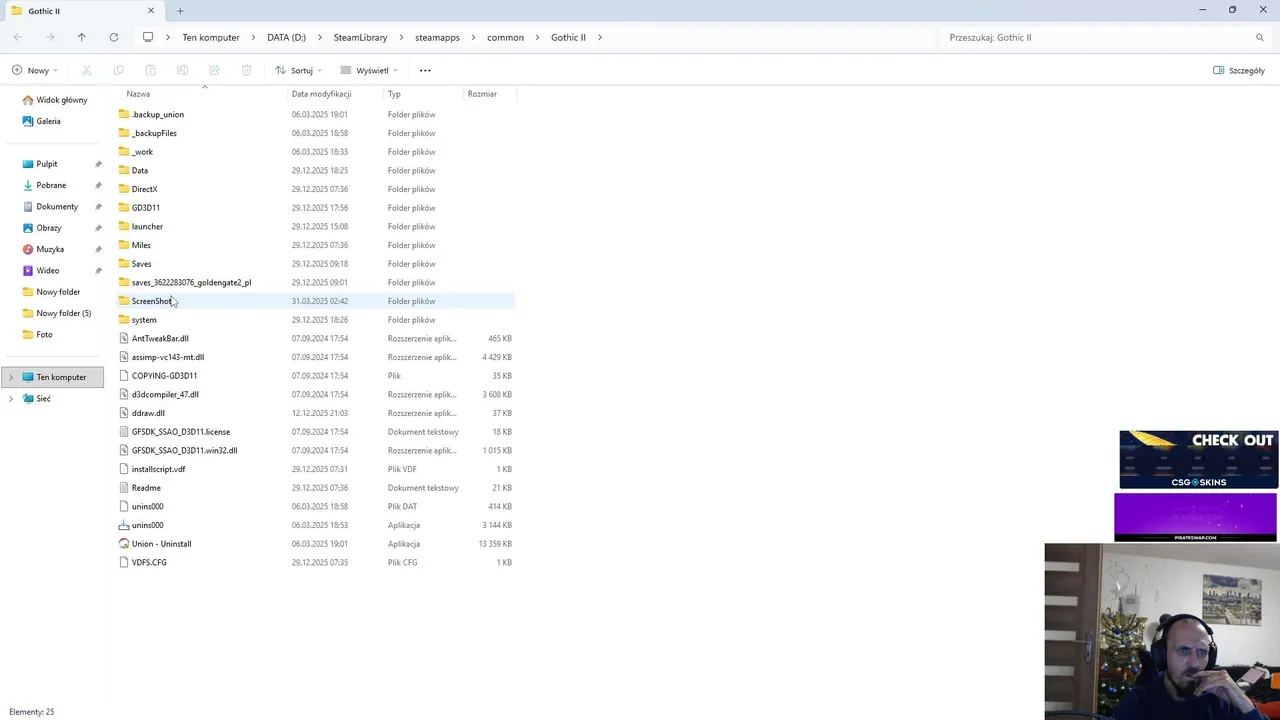Click the search magnifier icon
This screenshot has height=720, width=1280.
(x=1260, y=37)
